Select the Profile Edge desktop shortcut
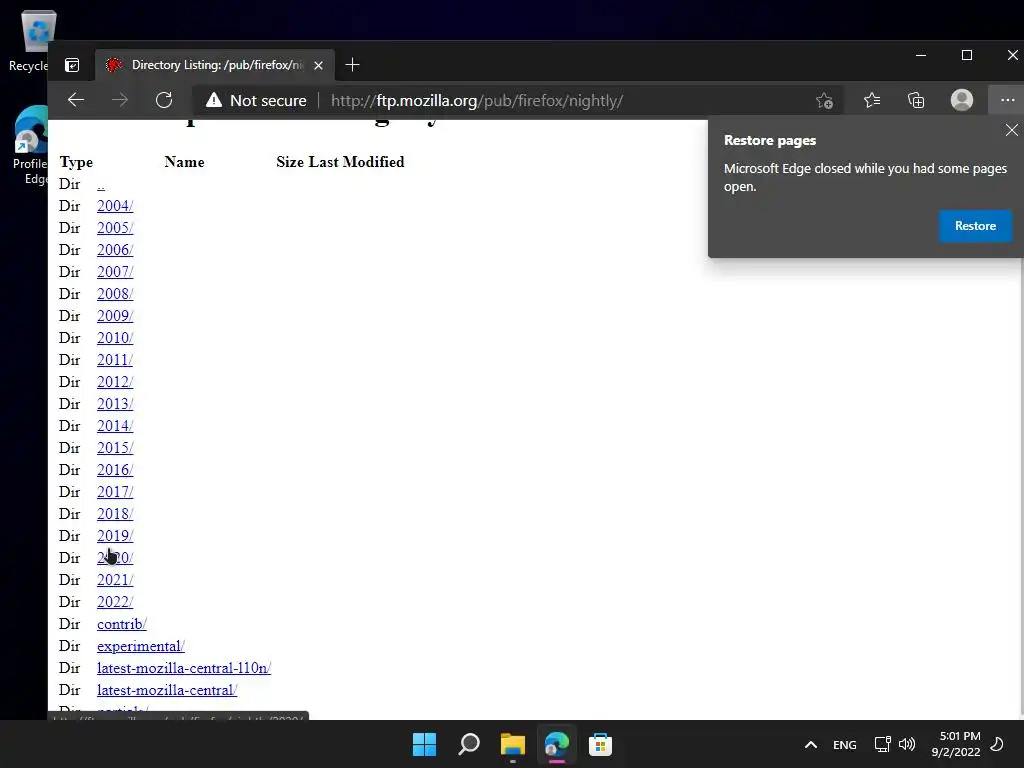The width and height of the screenshot is (1024, 768). point(29,146)
